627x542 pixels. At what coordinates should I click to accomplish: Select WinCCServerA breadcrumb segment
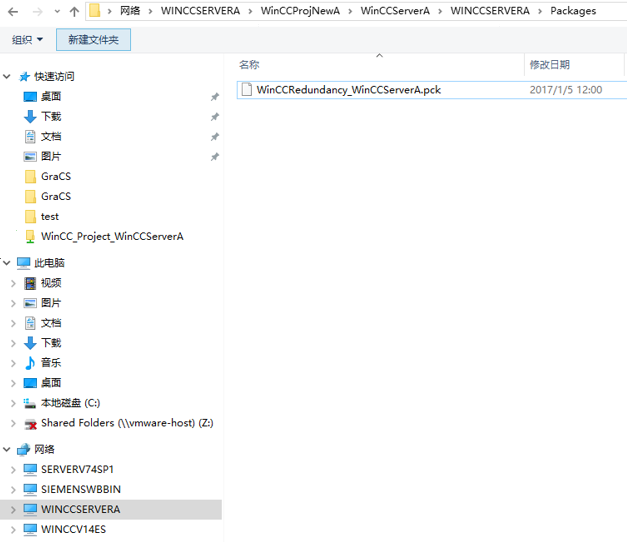tap(395, 11)
